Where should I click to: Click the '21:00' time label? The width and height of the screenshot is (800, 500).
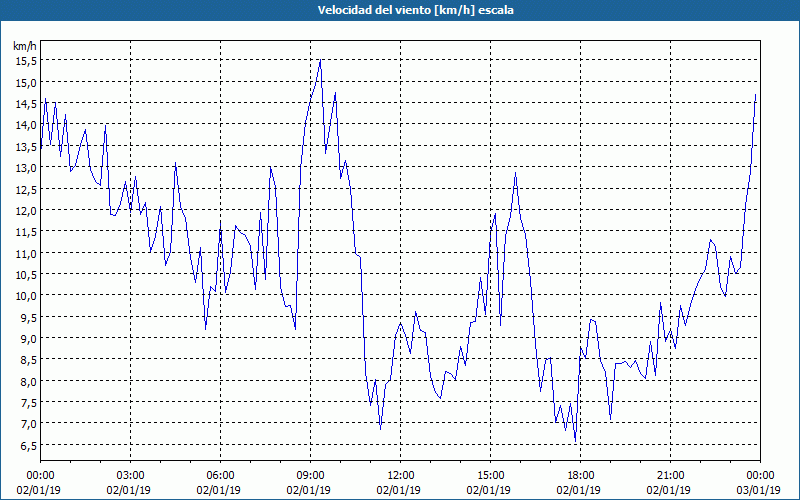tap(670, 476)
